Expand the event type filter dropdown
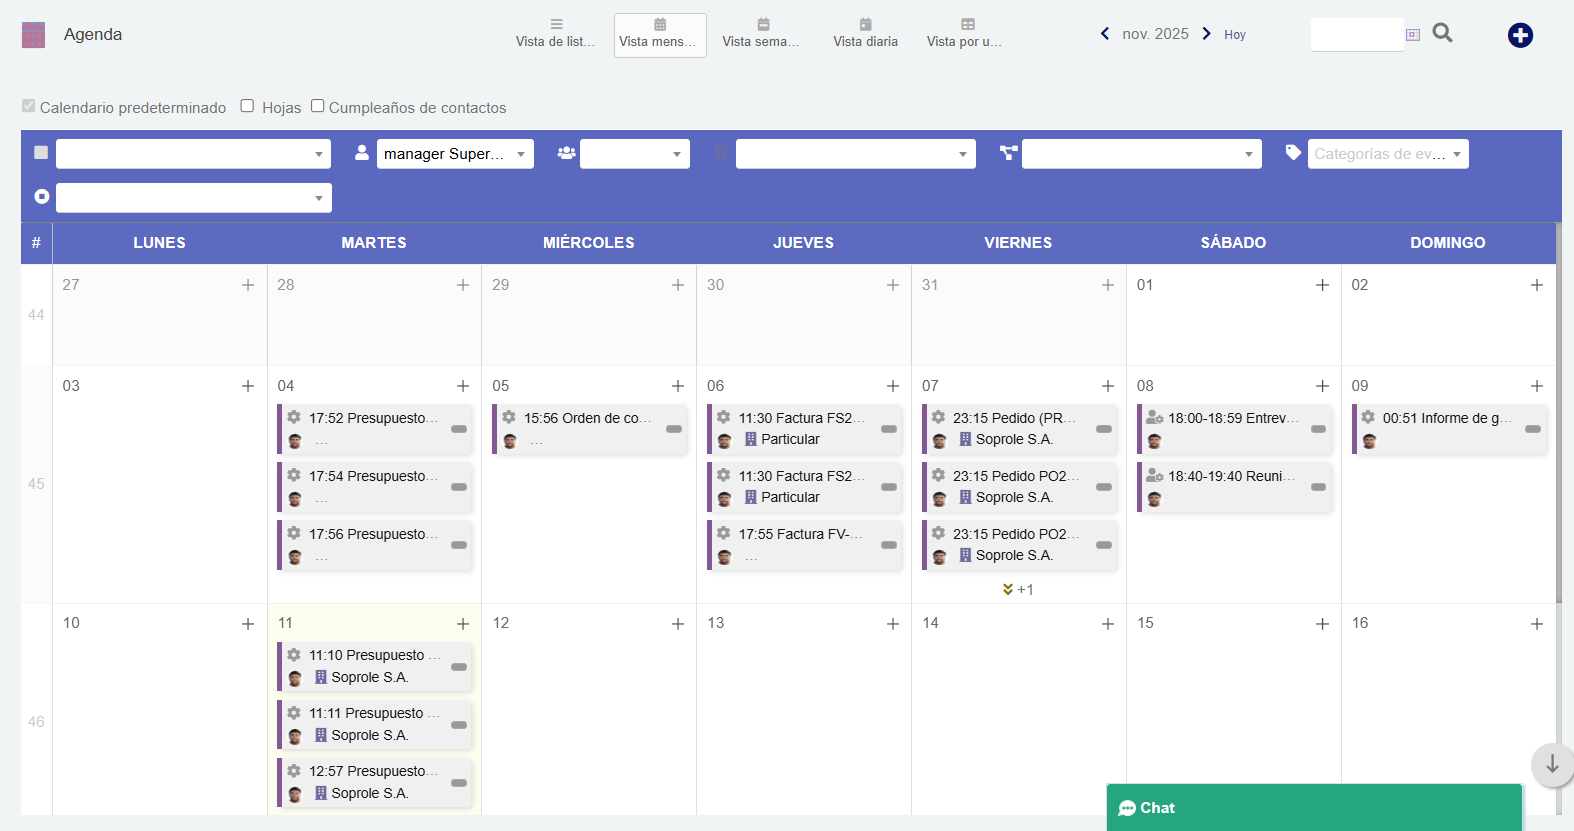Screen dimensions: 1574x831 tap(194, 154)
